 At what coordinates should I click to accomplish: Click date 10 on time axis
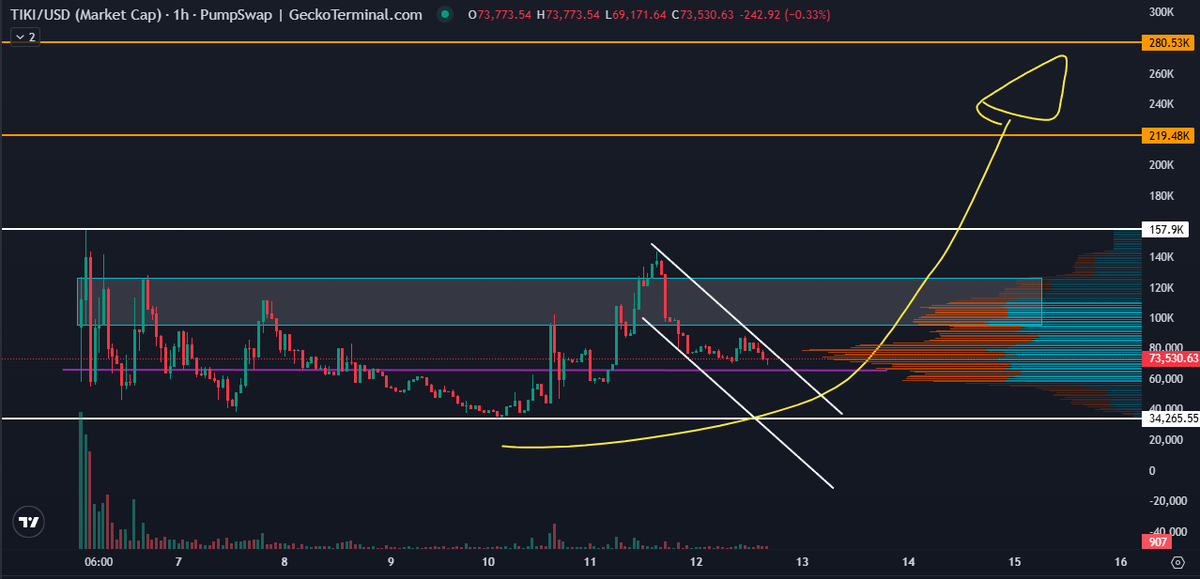tap(487, 563)
